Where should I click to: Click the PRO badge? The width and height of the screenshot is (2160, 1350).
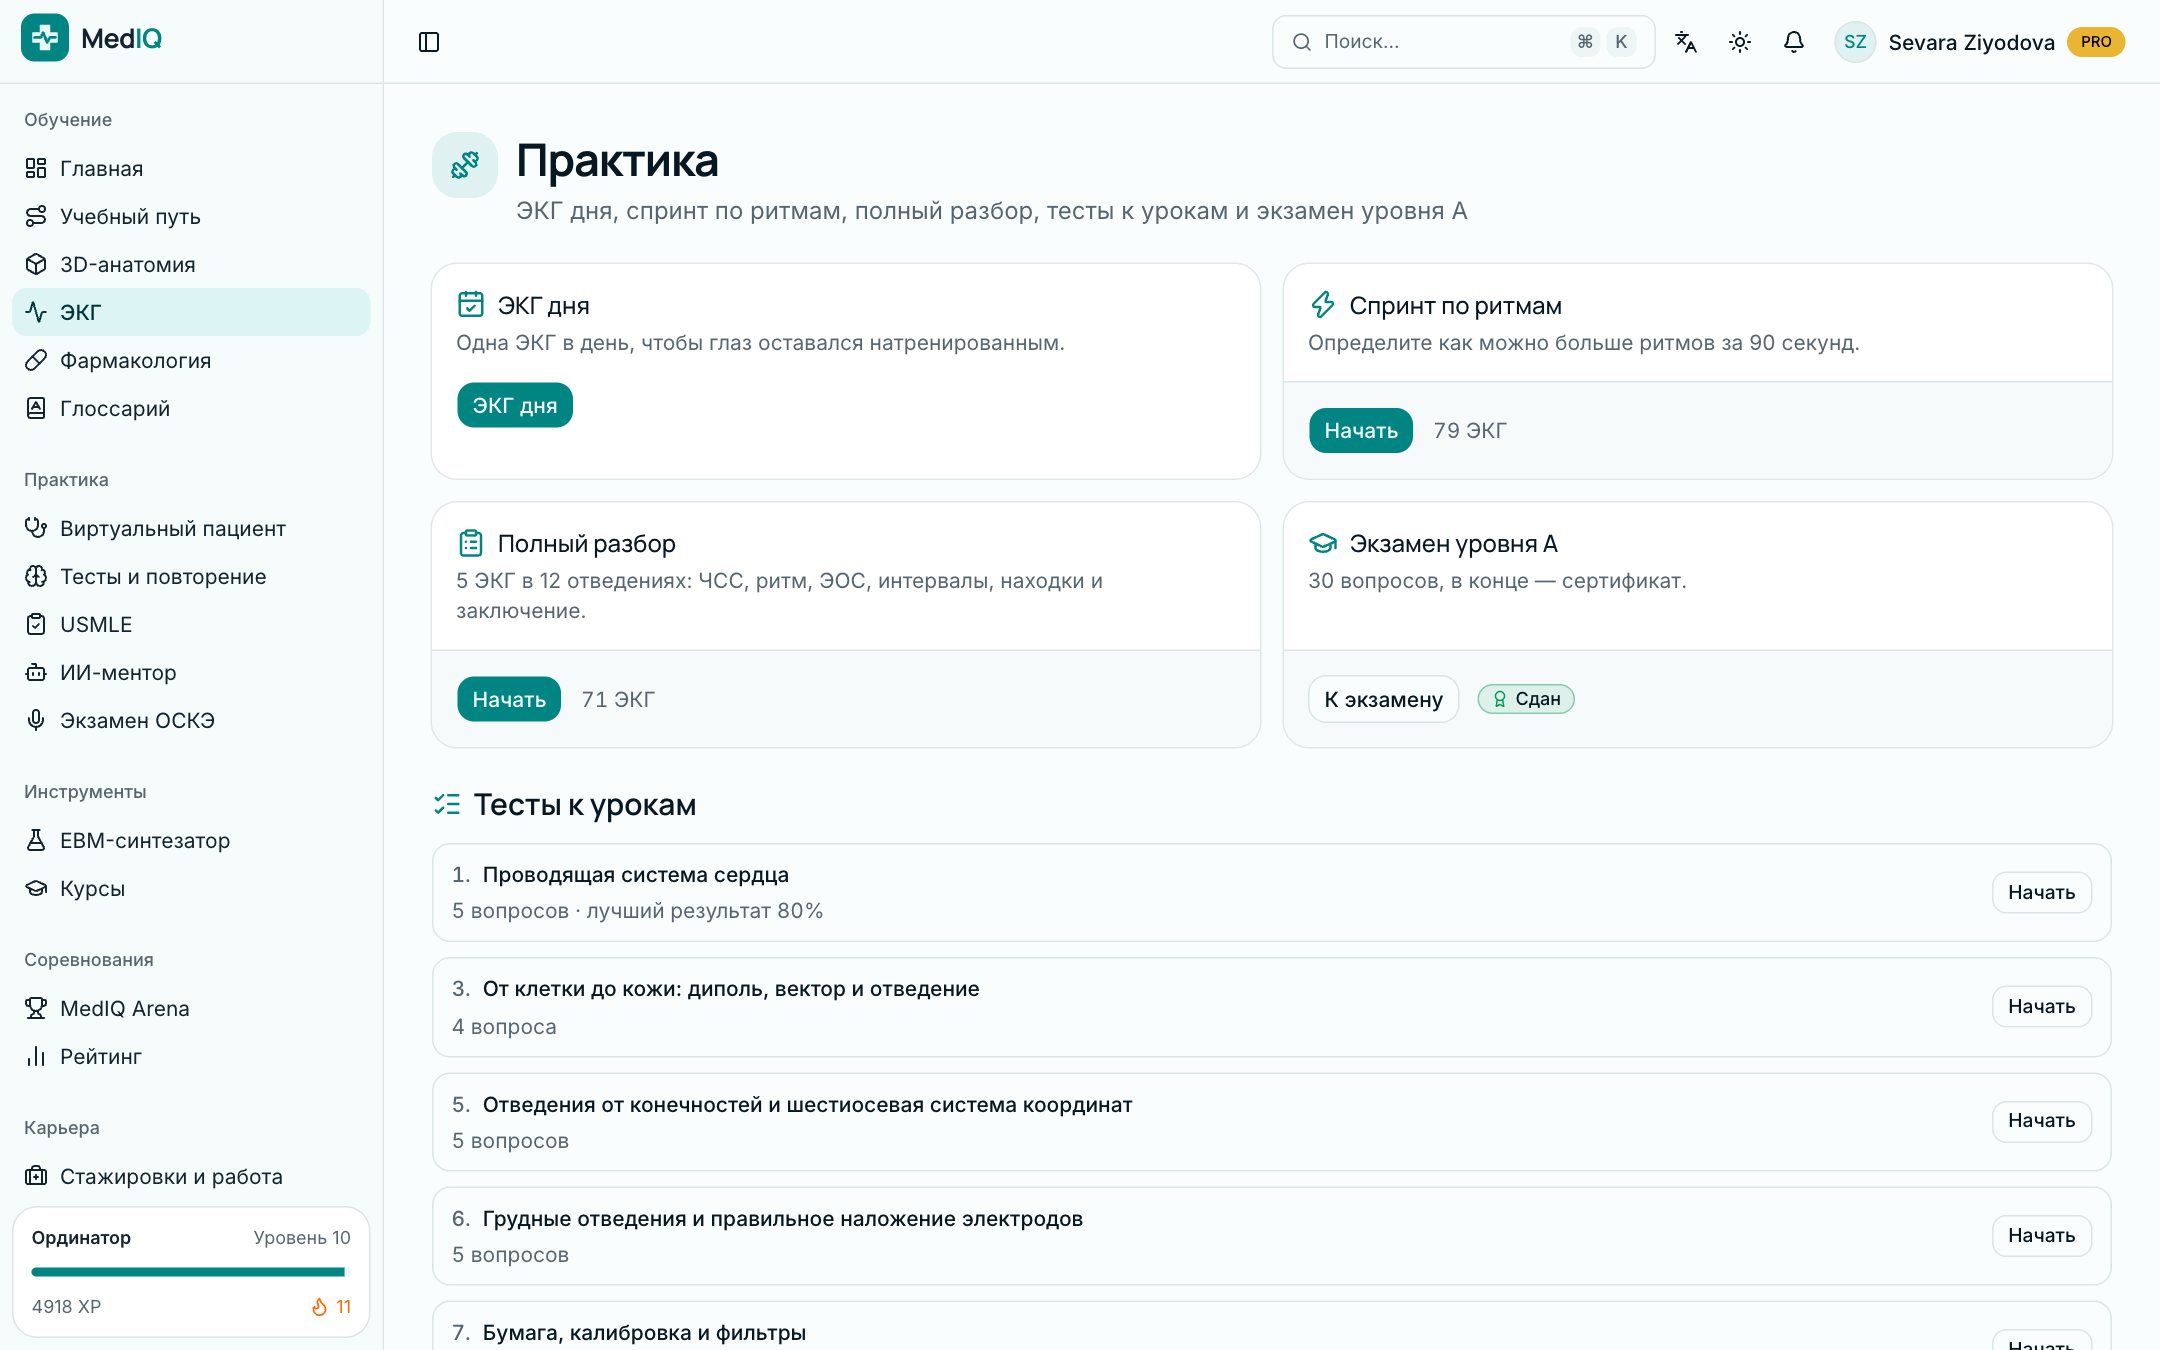[x=2096, y=42]
